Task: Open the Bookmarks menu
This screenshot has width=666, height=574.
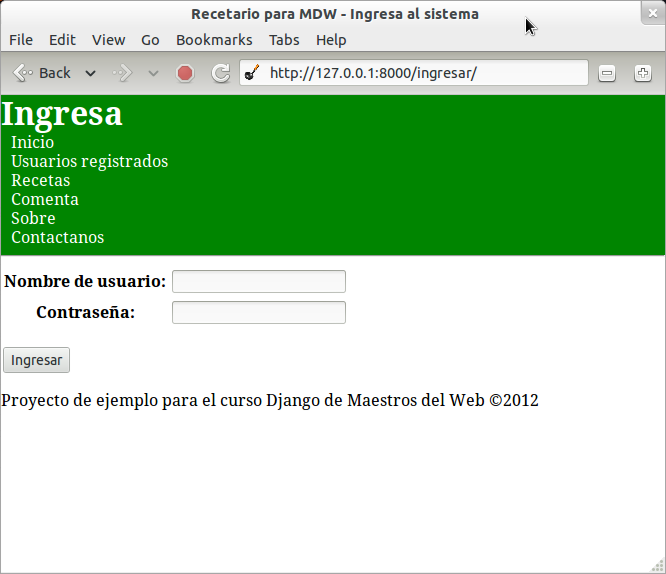Action: (214, 40)
